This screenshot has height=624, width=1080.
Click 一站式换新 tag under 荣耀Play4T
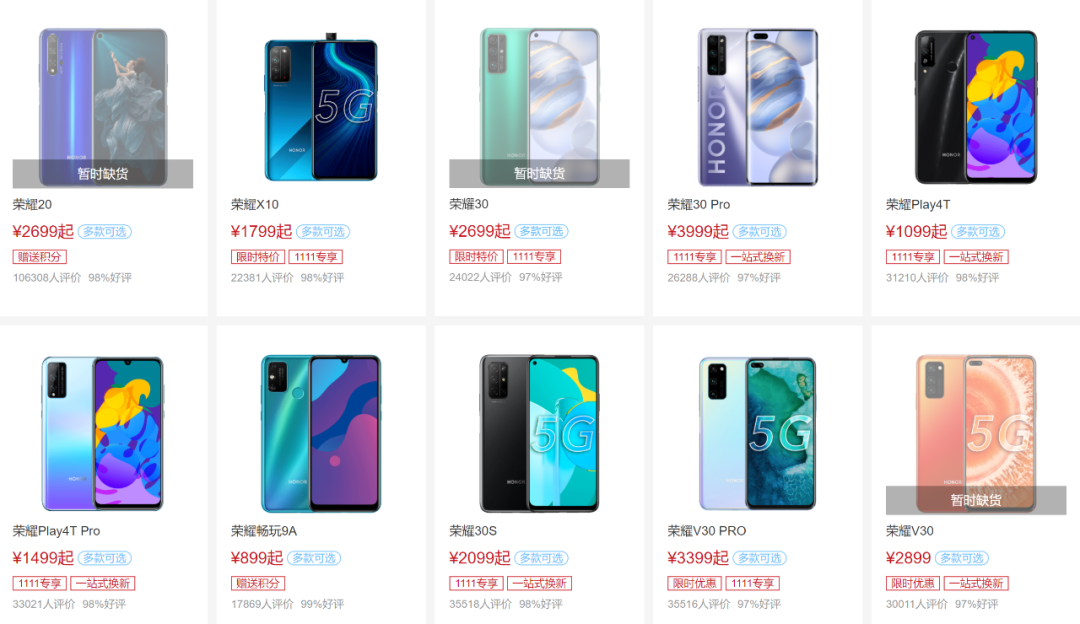[976, 257]
